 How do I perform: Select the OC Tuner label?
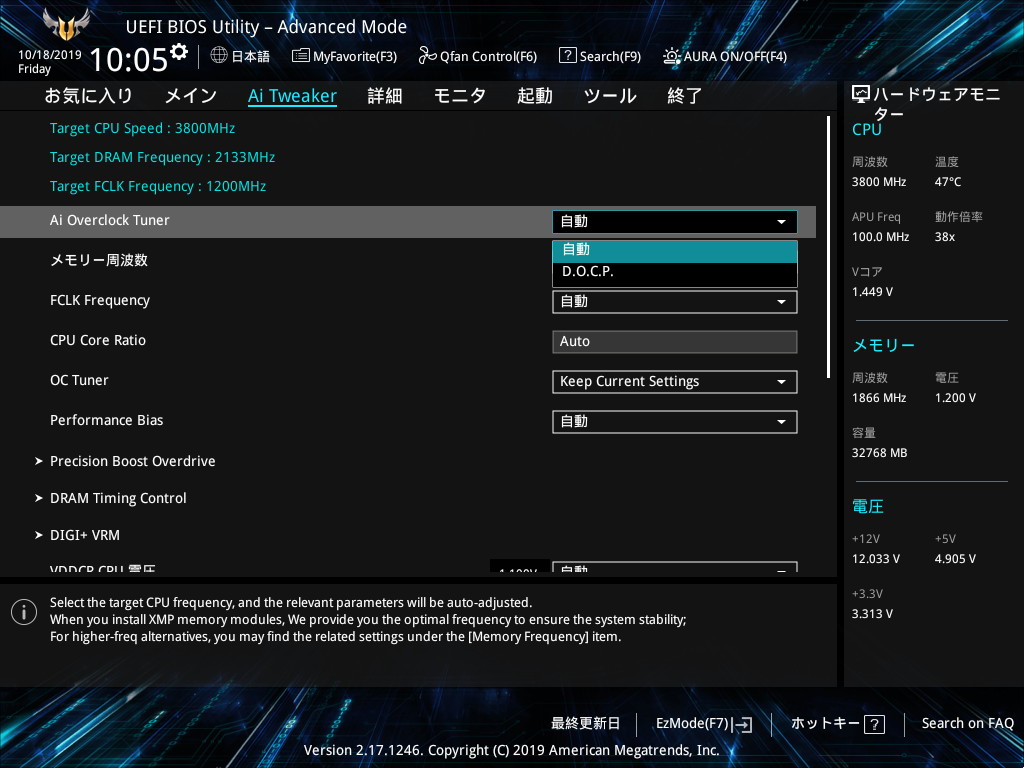[79, 380]
